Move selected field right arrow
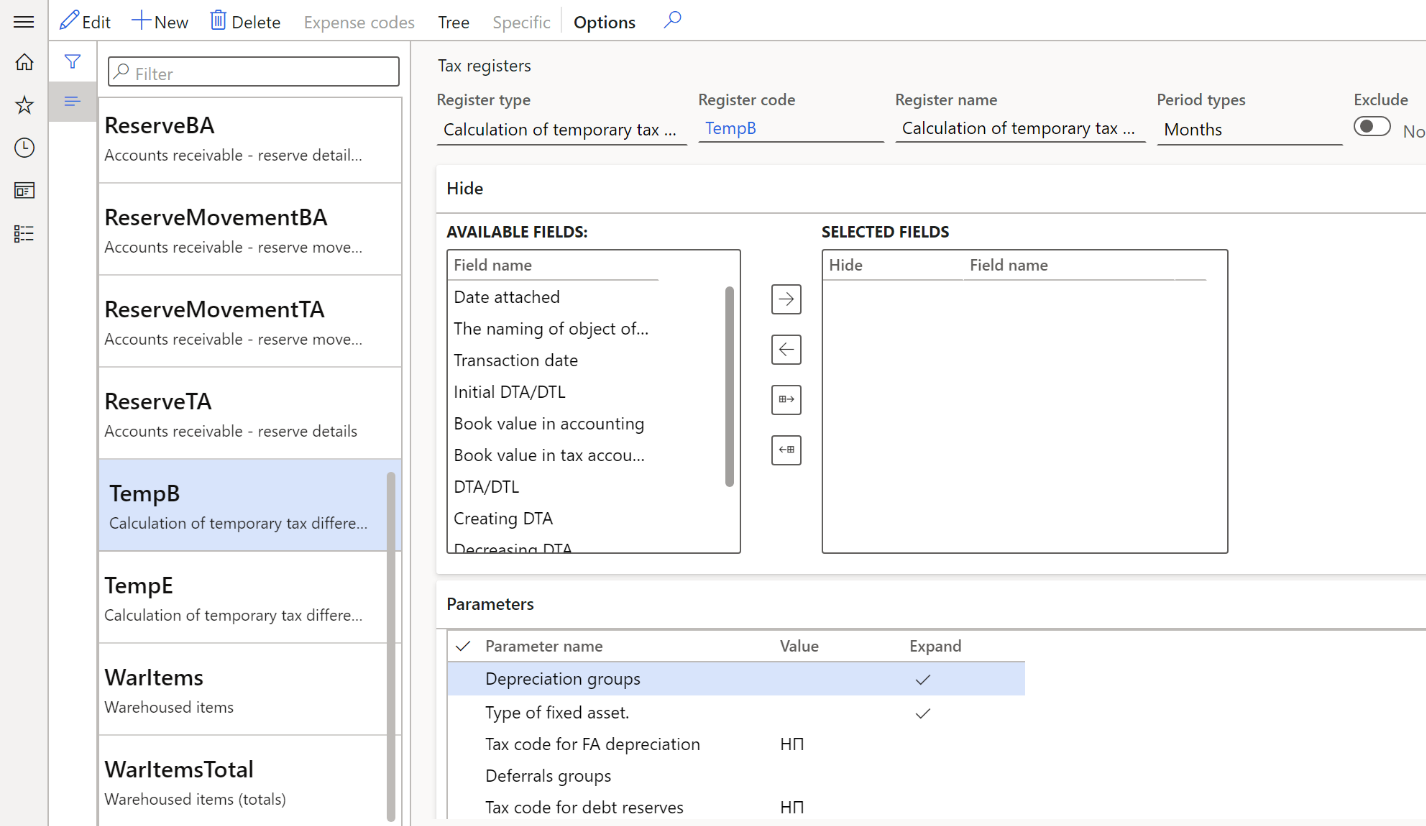Screen dimensions: 1426x826 point(786,299)
